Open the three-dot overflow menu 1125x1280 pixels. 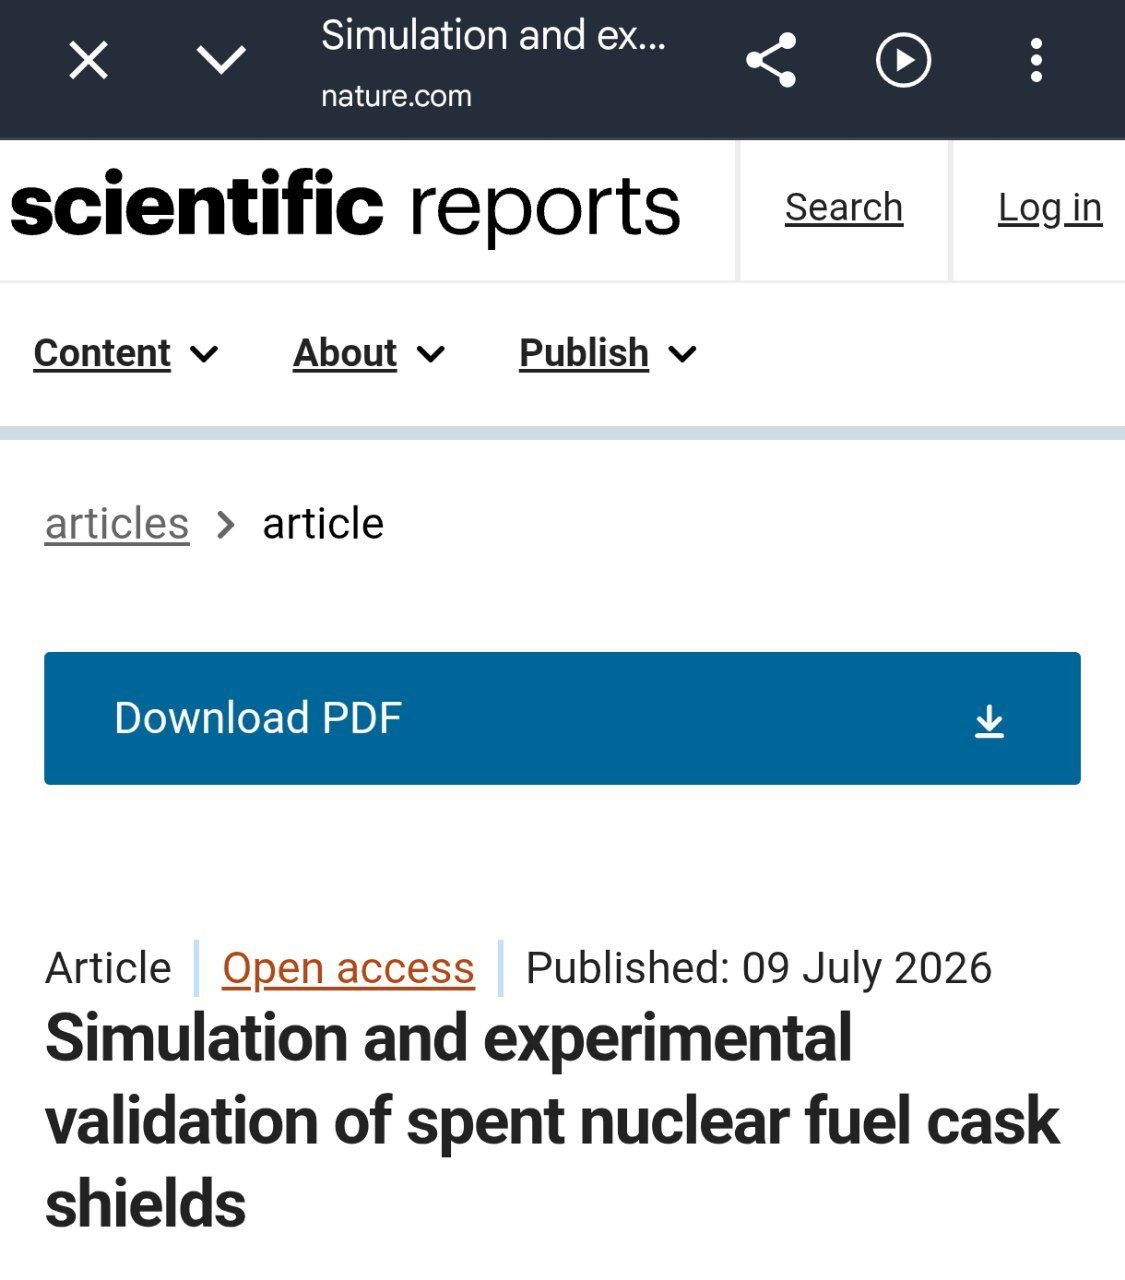pos(1036,60)
